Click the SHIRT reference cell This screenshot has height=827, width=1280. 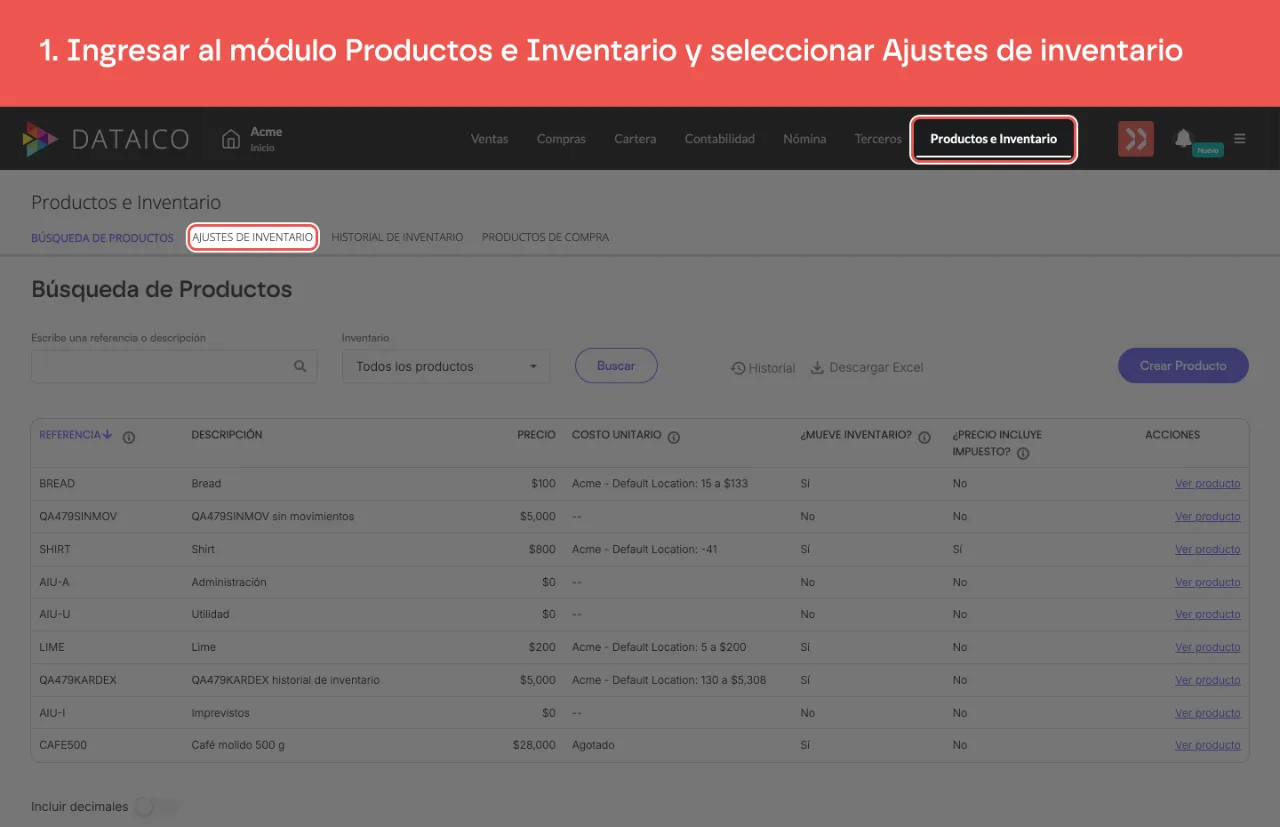pos(55,549)
